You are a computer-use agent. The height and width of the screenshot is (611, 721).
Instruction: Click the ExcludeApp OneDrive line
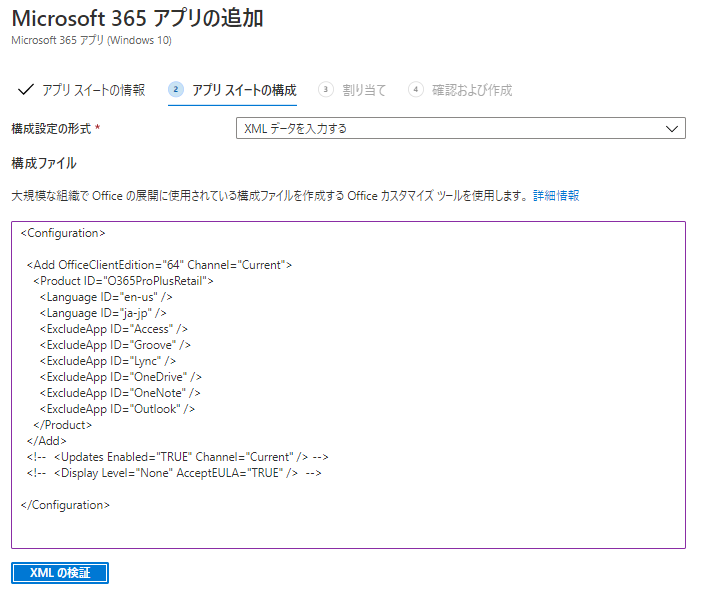[120, 377]
